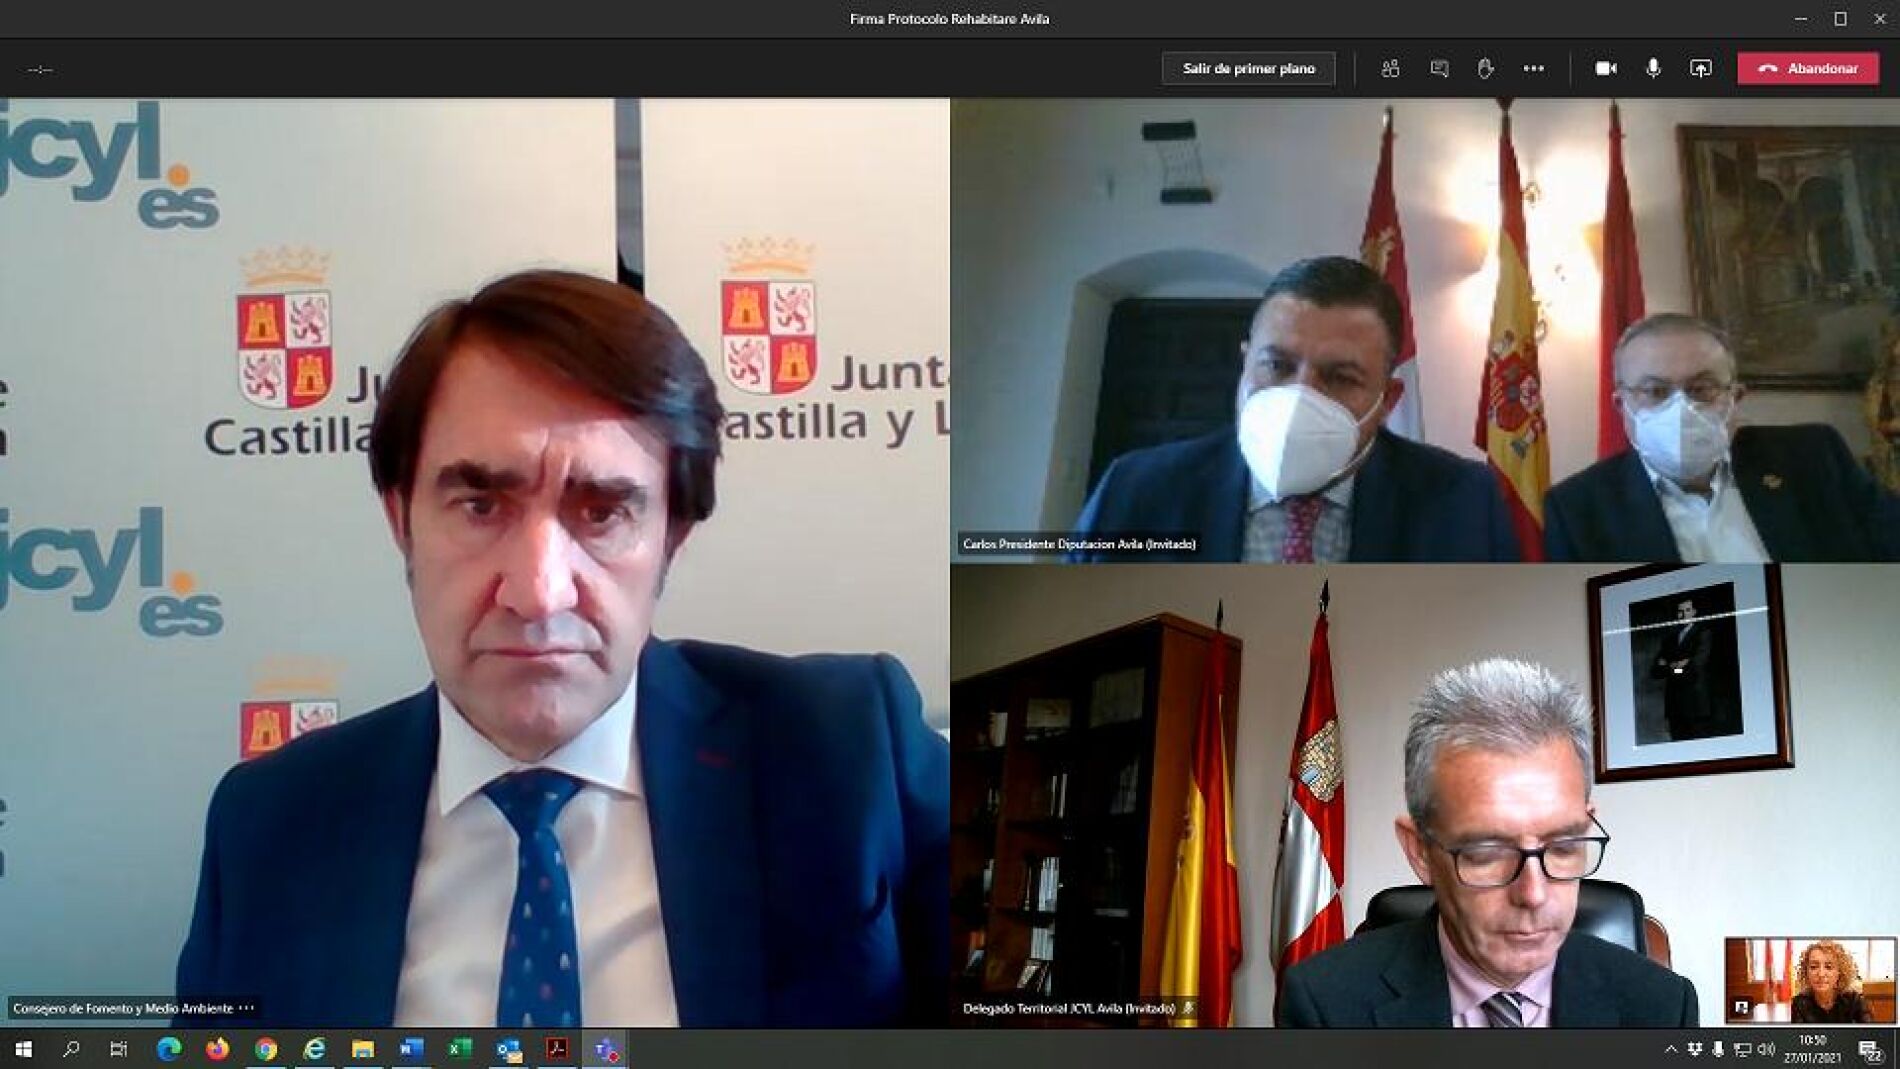Raise your hand in the meeting
The width and height of the screenshot is (1900, 1069).
[1485, 69]
